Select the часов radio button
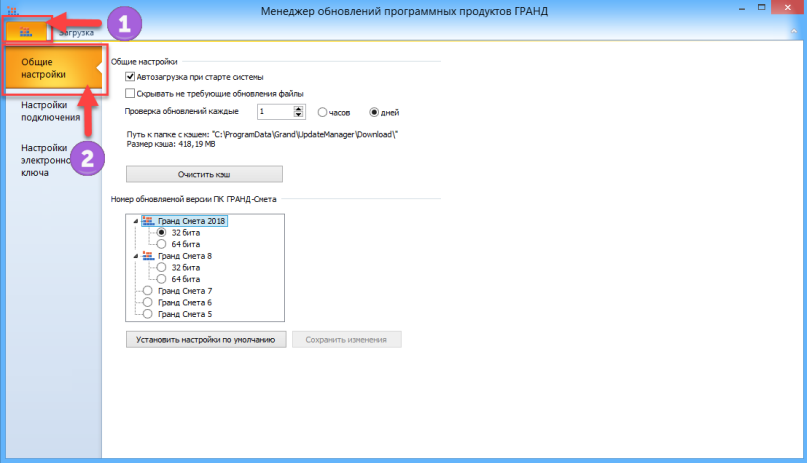The image size is (807, 463). [322, 112]
